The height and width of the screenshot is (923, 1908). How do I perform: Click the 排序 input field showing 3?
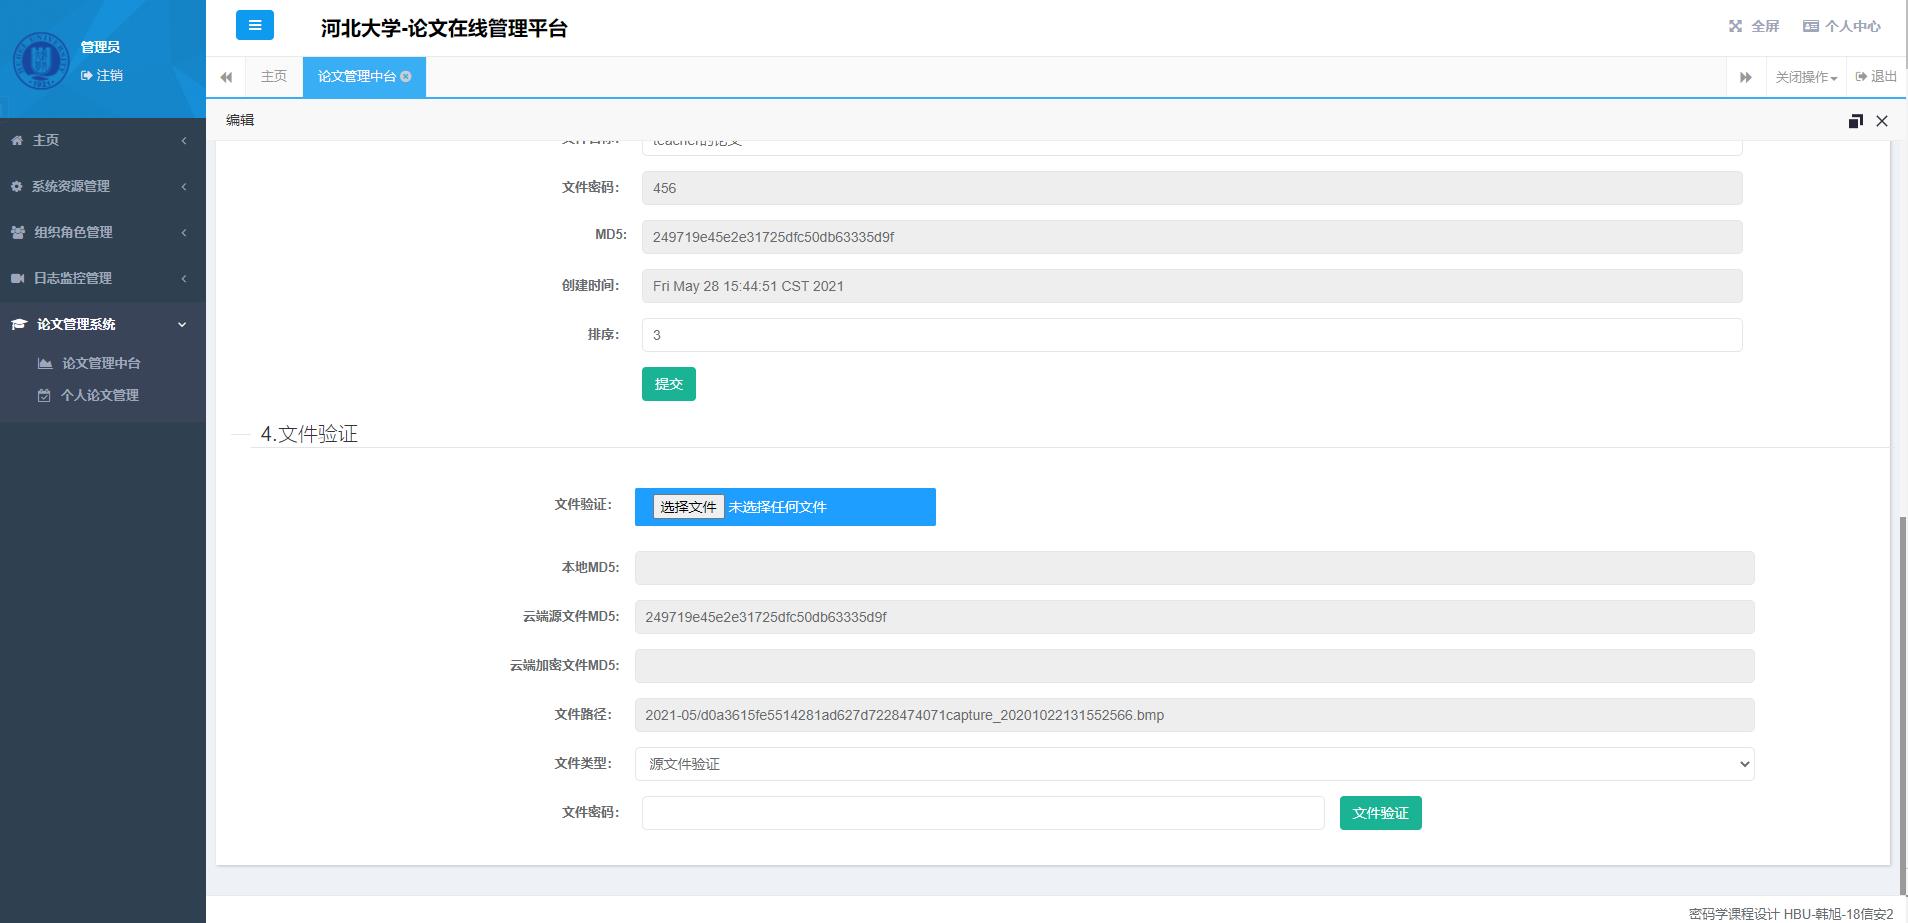[1192, 335]
